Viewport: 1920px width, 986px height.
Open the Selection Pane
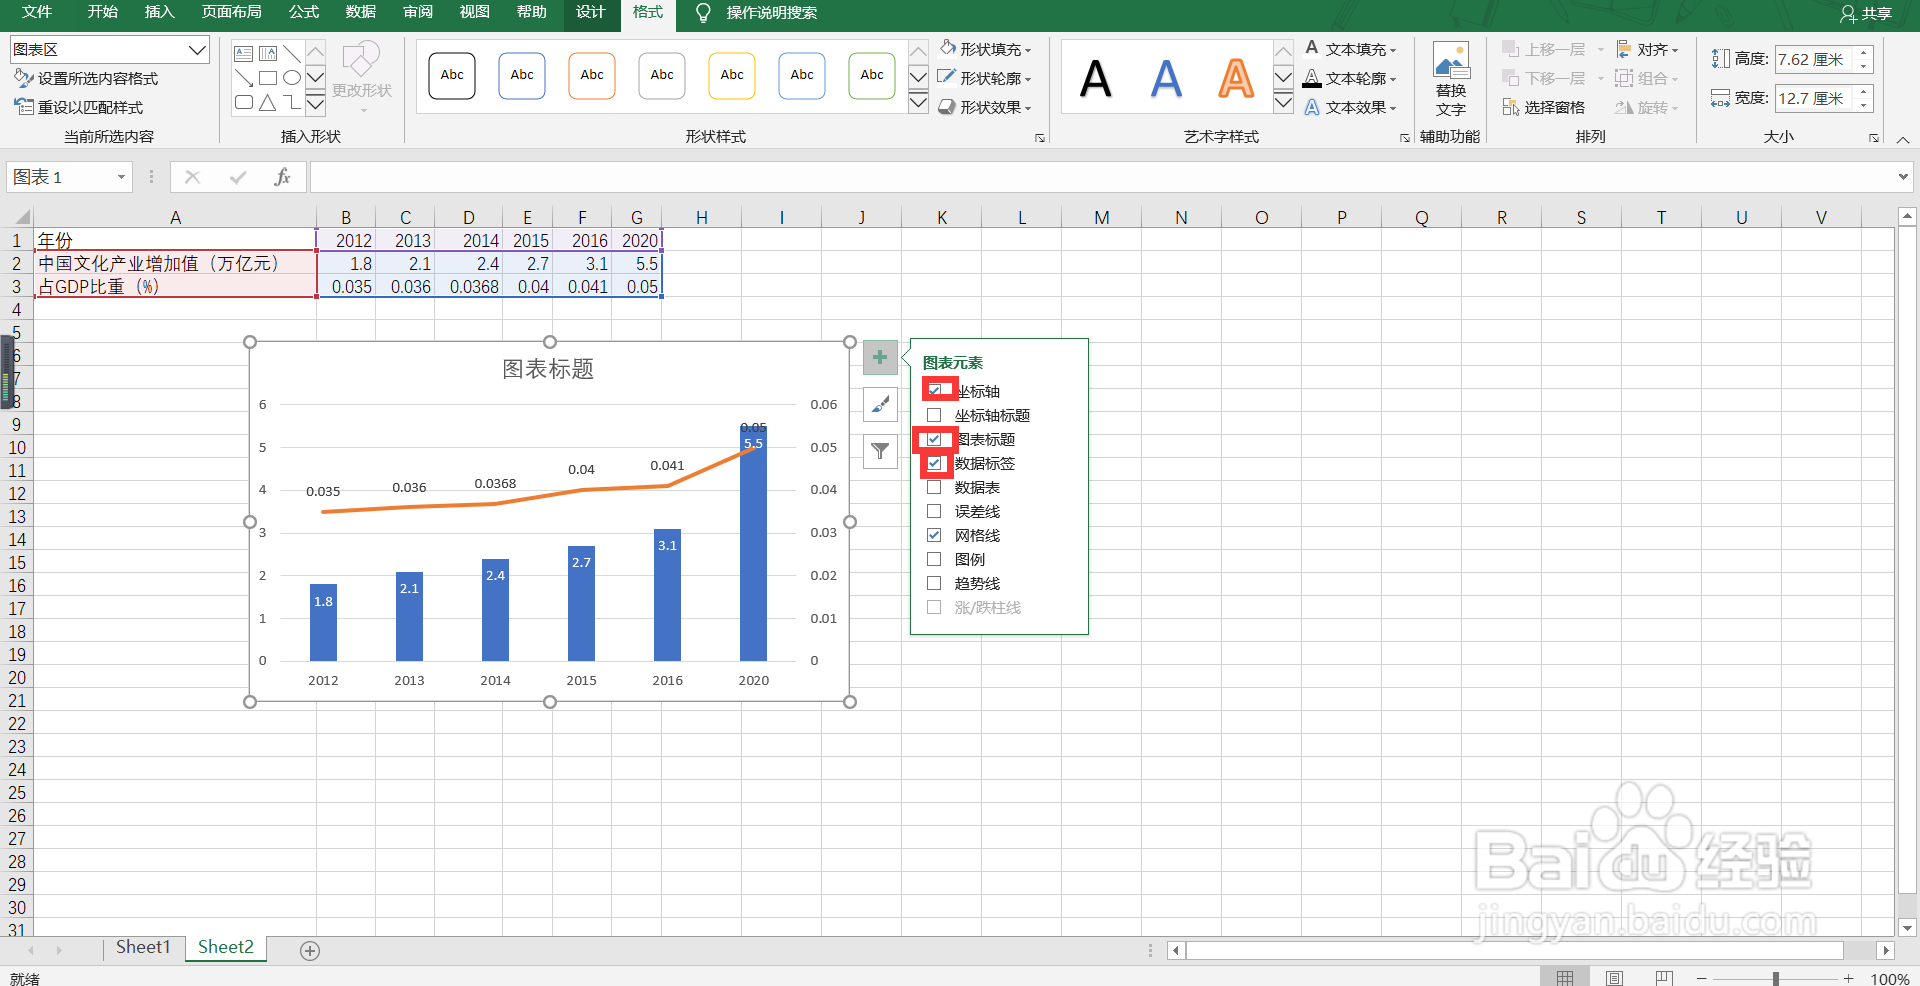point(1543,107)
